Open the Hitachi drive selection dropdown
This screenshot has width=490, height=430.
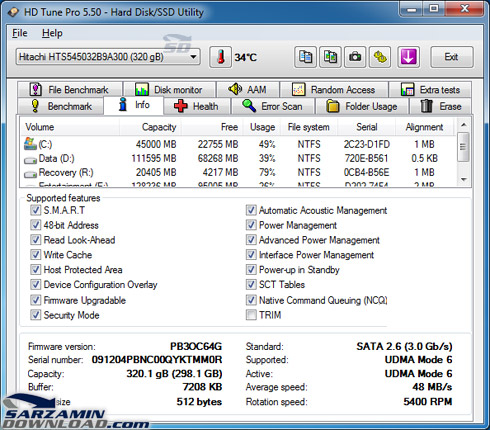tap(108, 57)
